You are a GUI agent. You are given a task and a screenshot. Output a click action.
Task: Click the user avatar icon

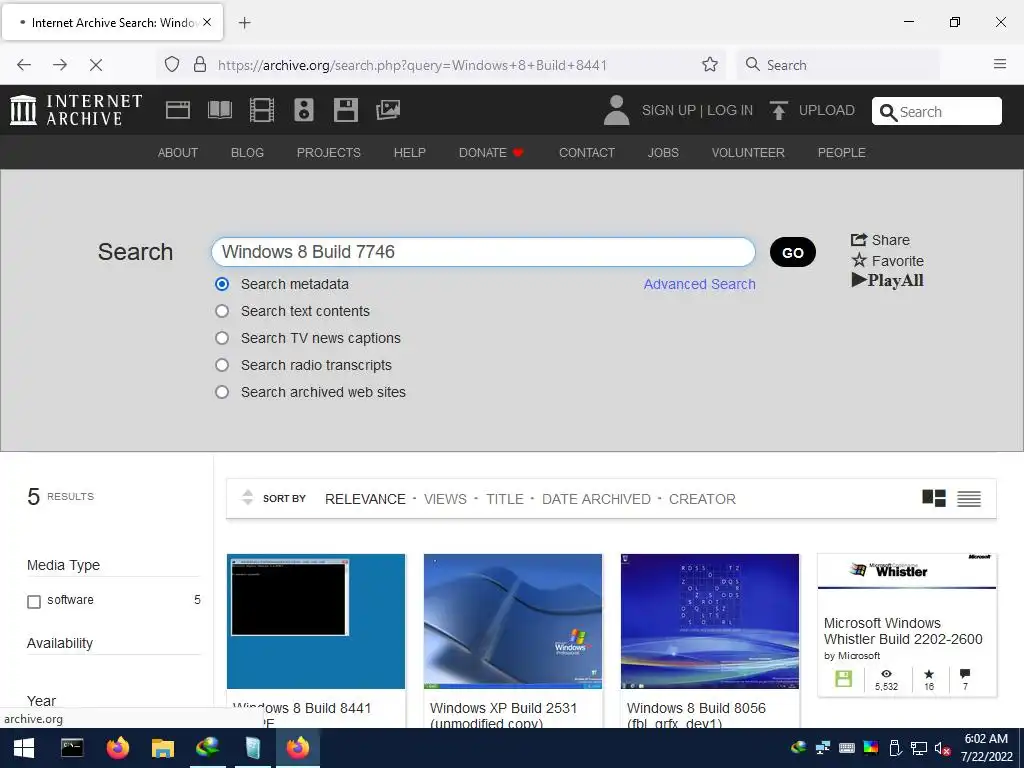tap(616, 110)
